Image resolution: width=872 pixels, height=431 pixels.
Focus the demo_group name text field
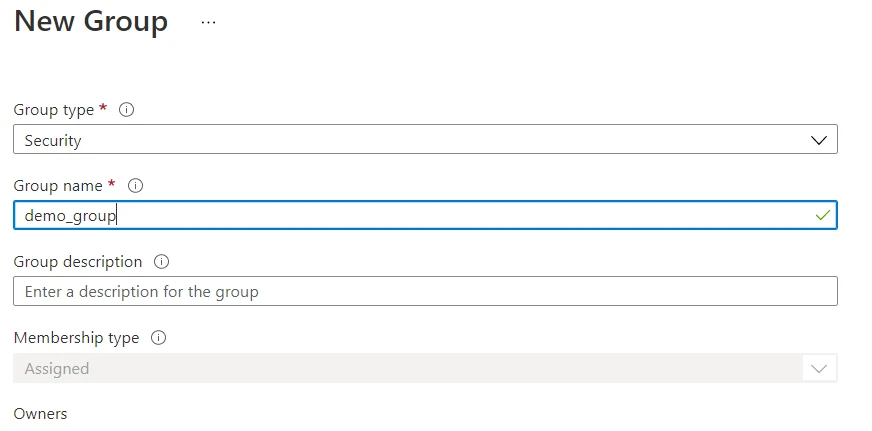pos(400,216)
